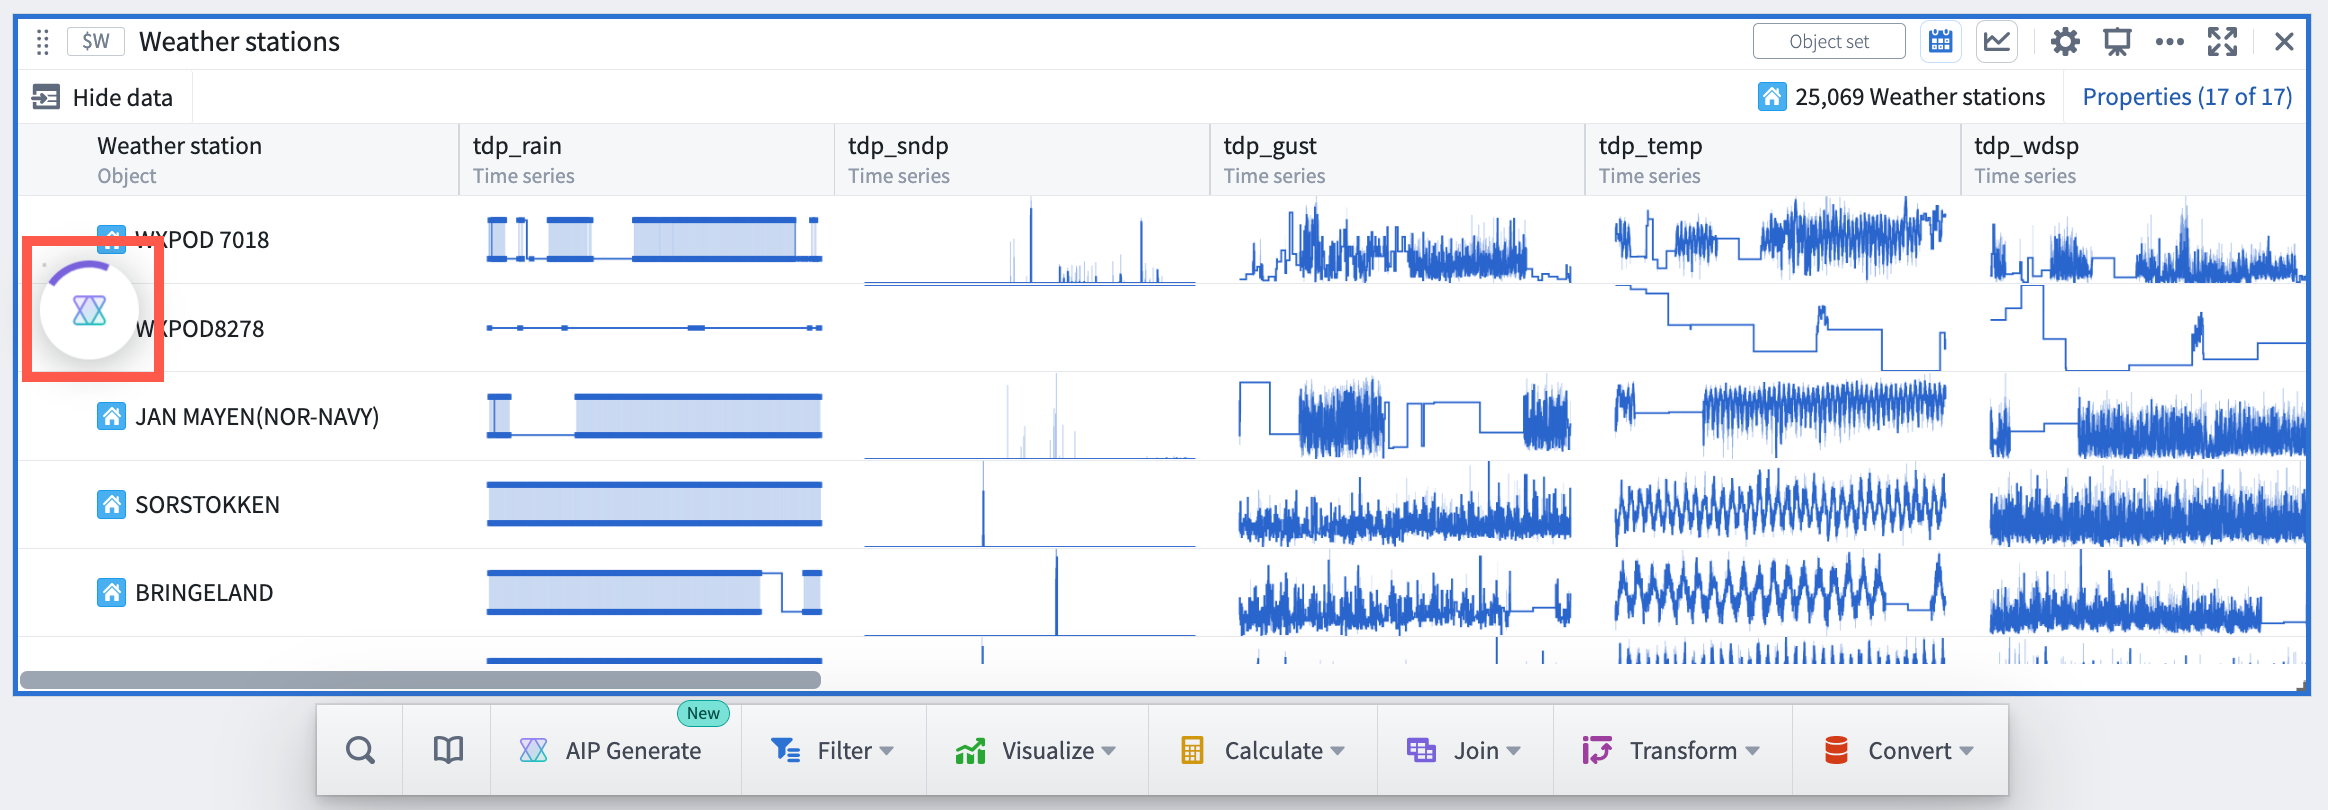2328x810 pixels.
Task: Click the search magnifier icon in toolbar
Action: [360, 750]
